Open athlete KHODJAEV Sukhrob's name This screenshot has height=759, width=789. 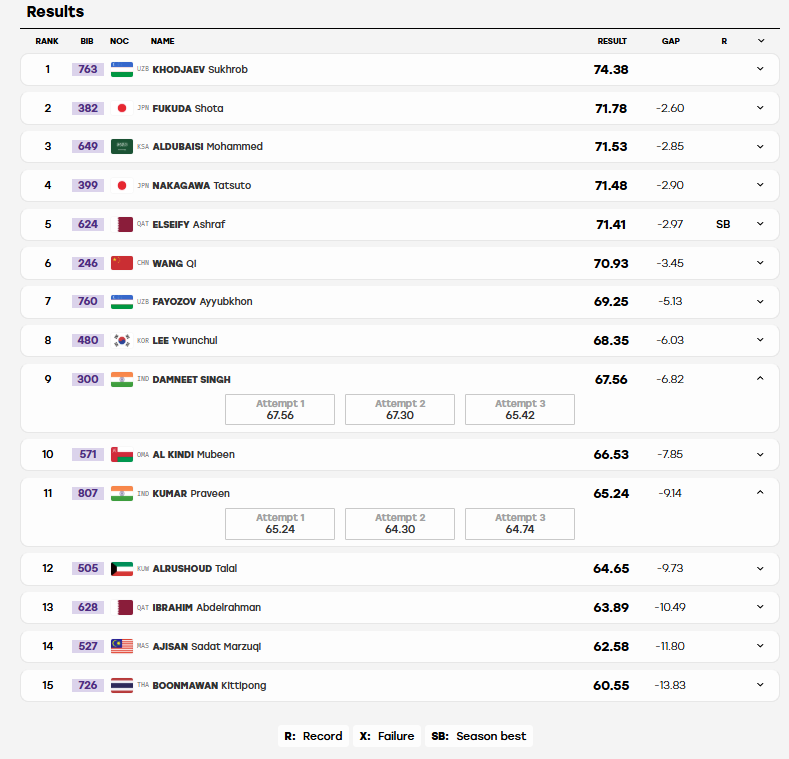[x=200, y=69]
